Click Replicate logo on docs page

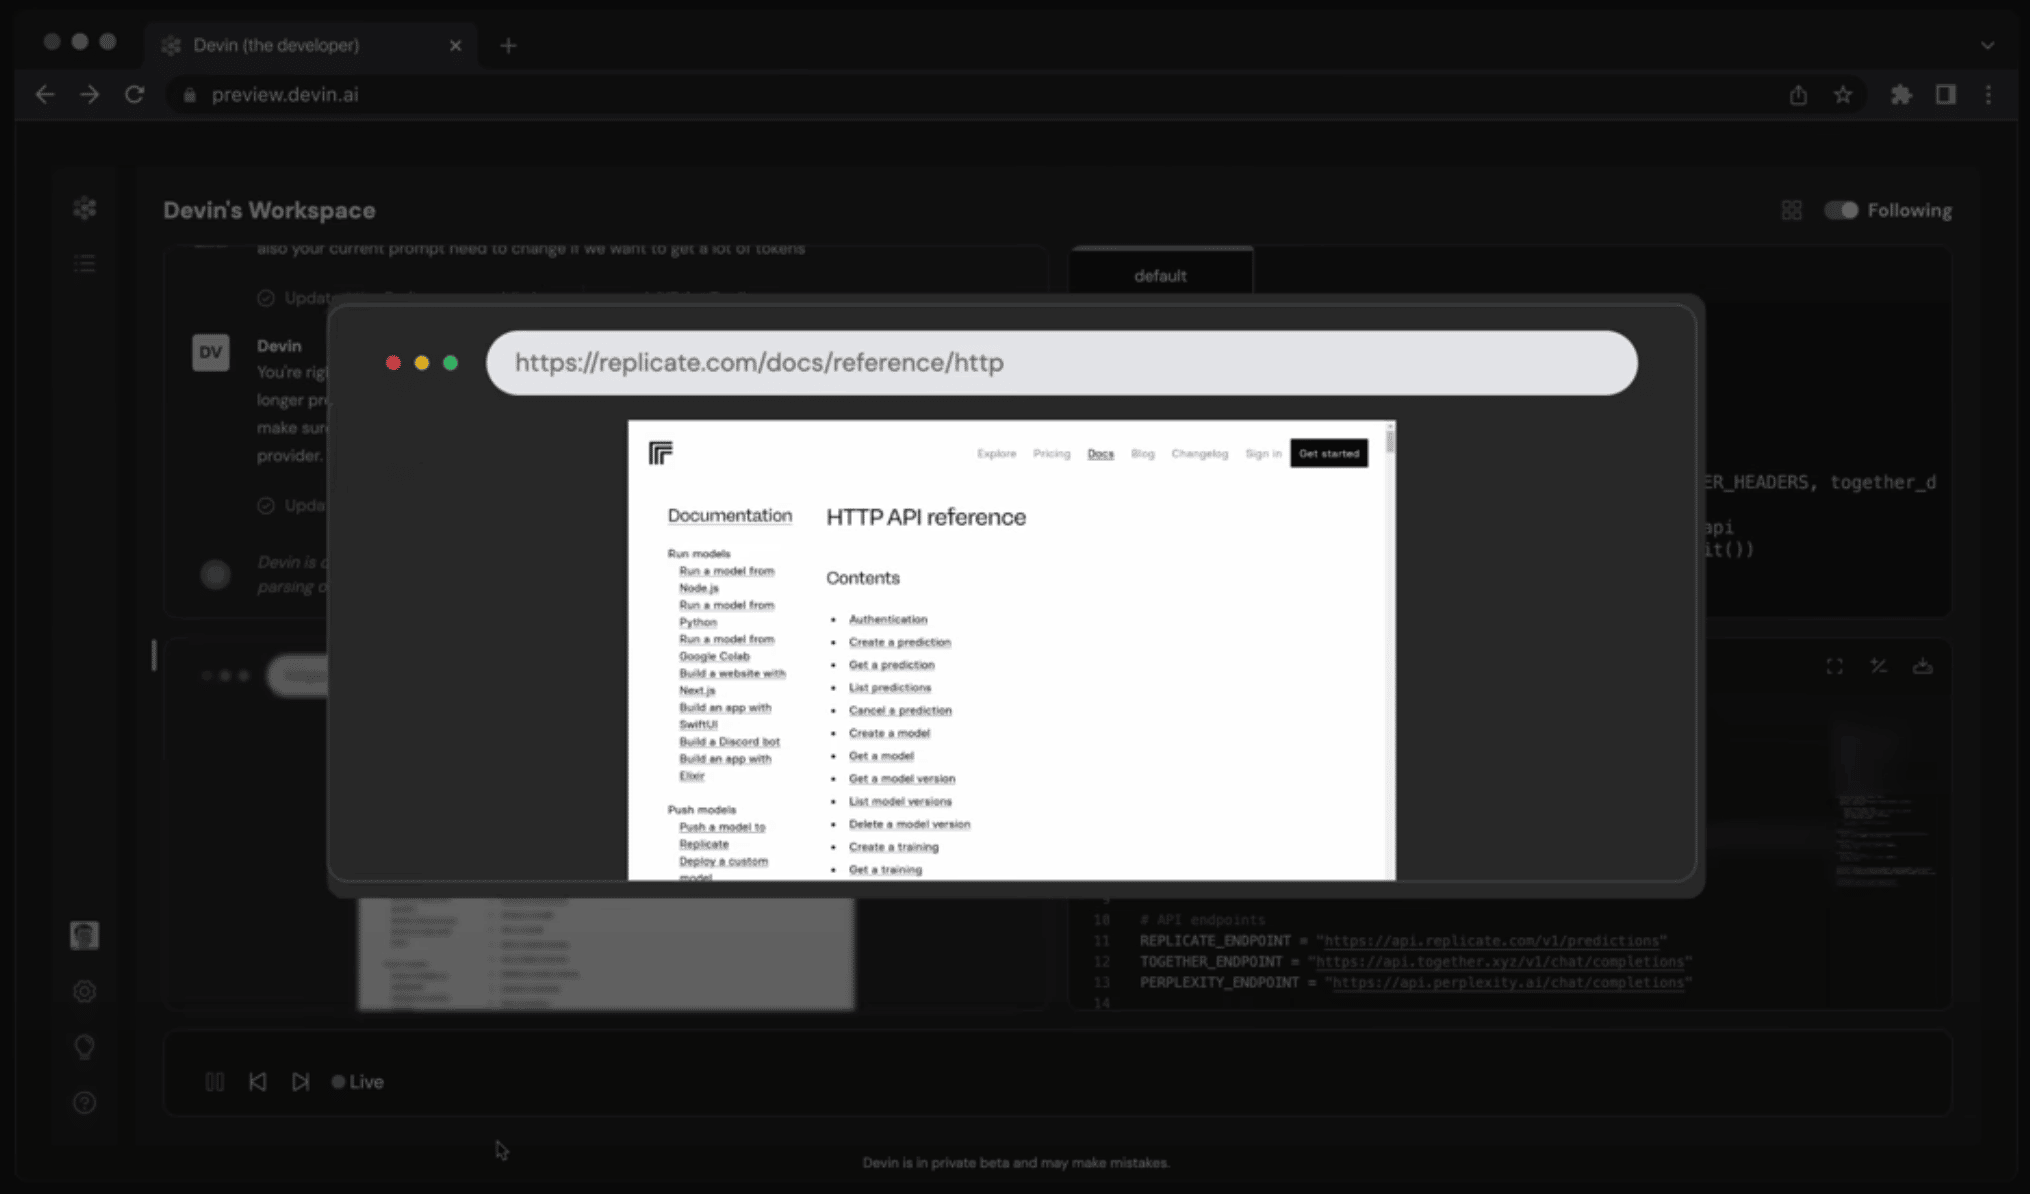coord(661,453)
